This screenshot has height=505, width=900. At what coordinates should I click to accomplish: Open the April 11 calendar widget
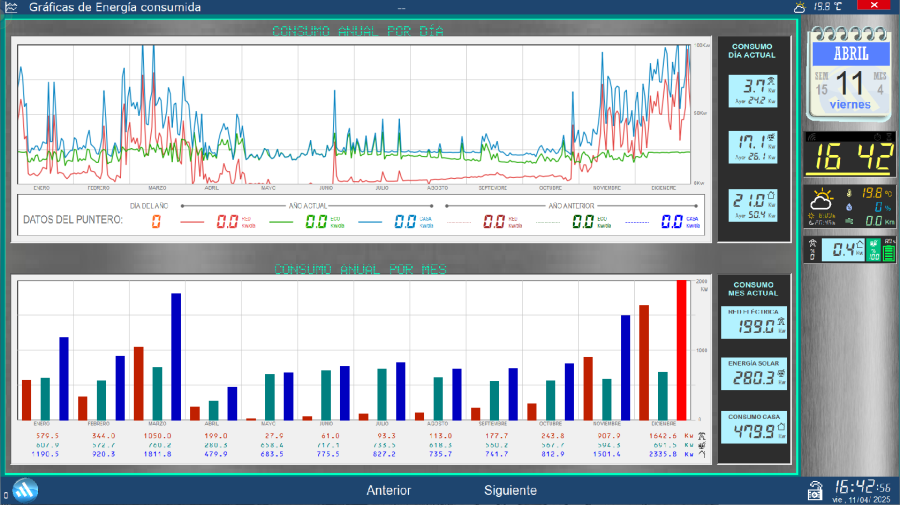850,75
